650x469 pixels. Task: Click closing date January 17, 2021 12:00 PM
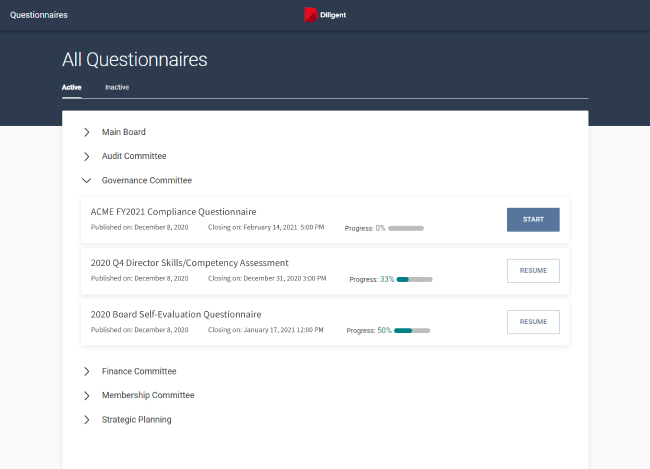point(266,330)
